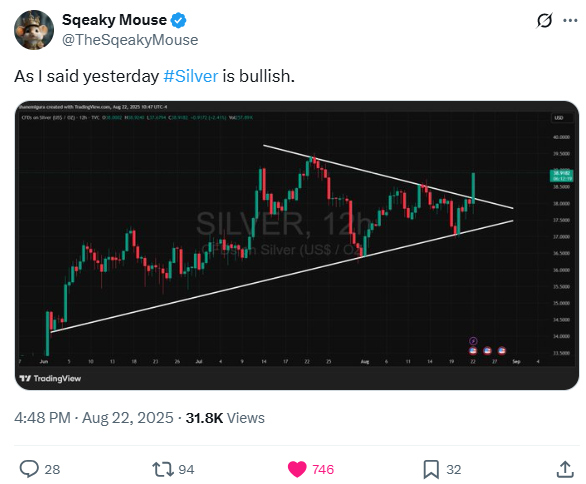
Task: Click the USD currency label on chart
Action: tap(558, 118)
